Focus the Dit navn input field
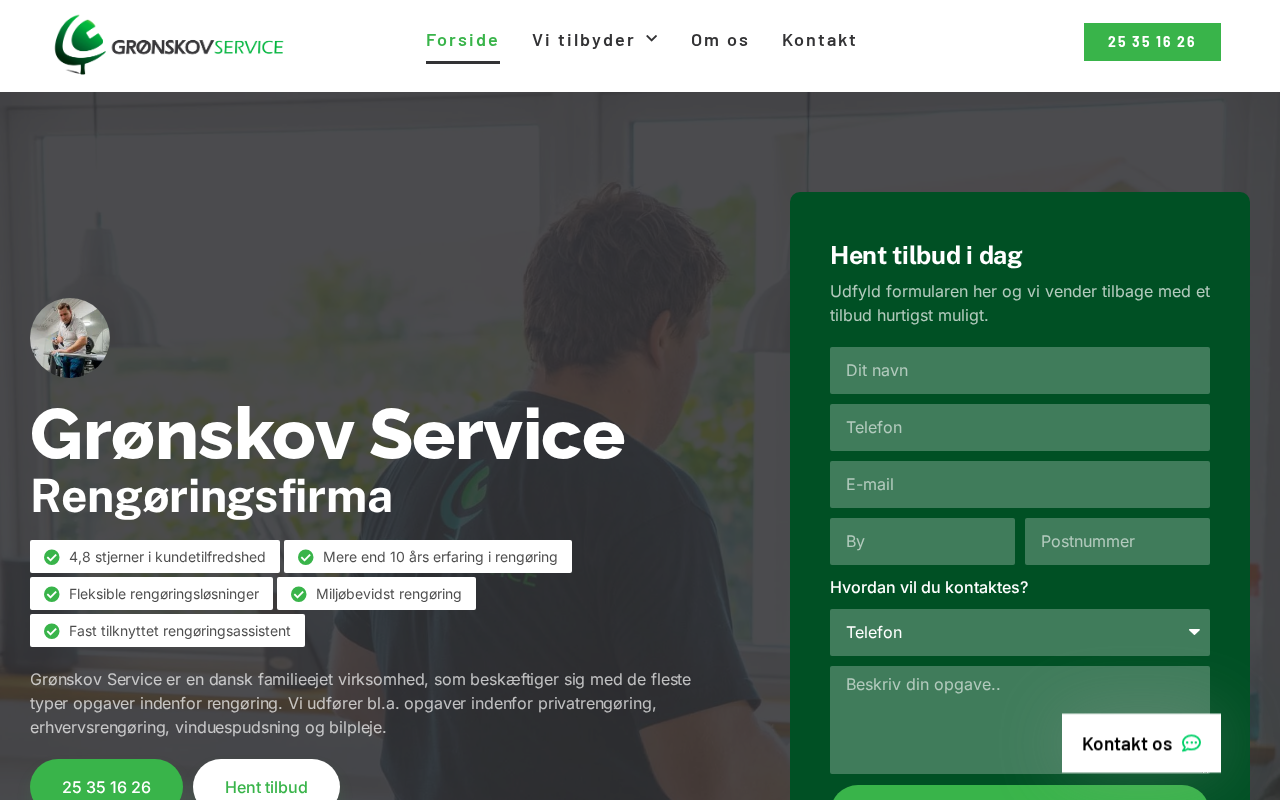Viewport: 1280px width, 800px height. [x=1020, y=370]
